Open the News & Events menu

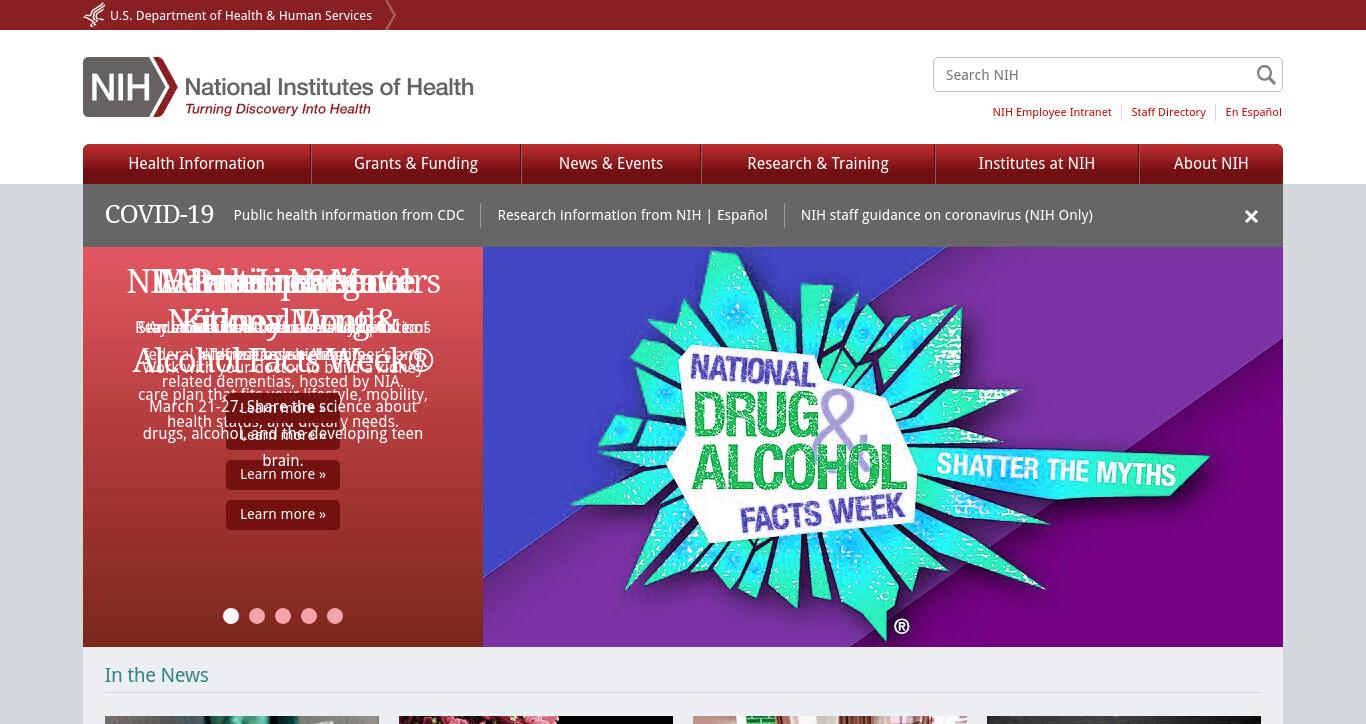coord(611,164)
